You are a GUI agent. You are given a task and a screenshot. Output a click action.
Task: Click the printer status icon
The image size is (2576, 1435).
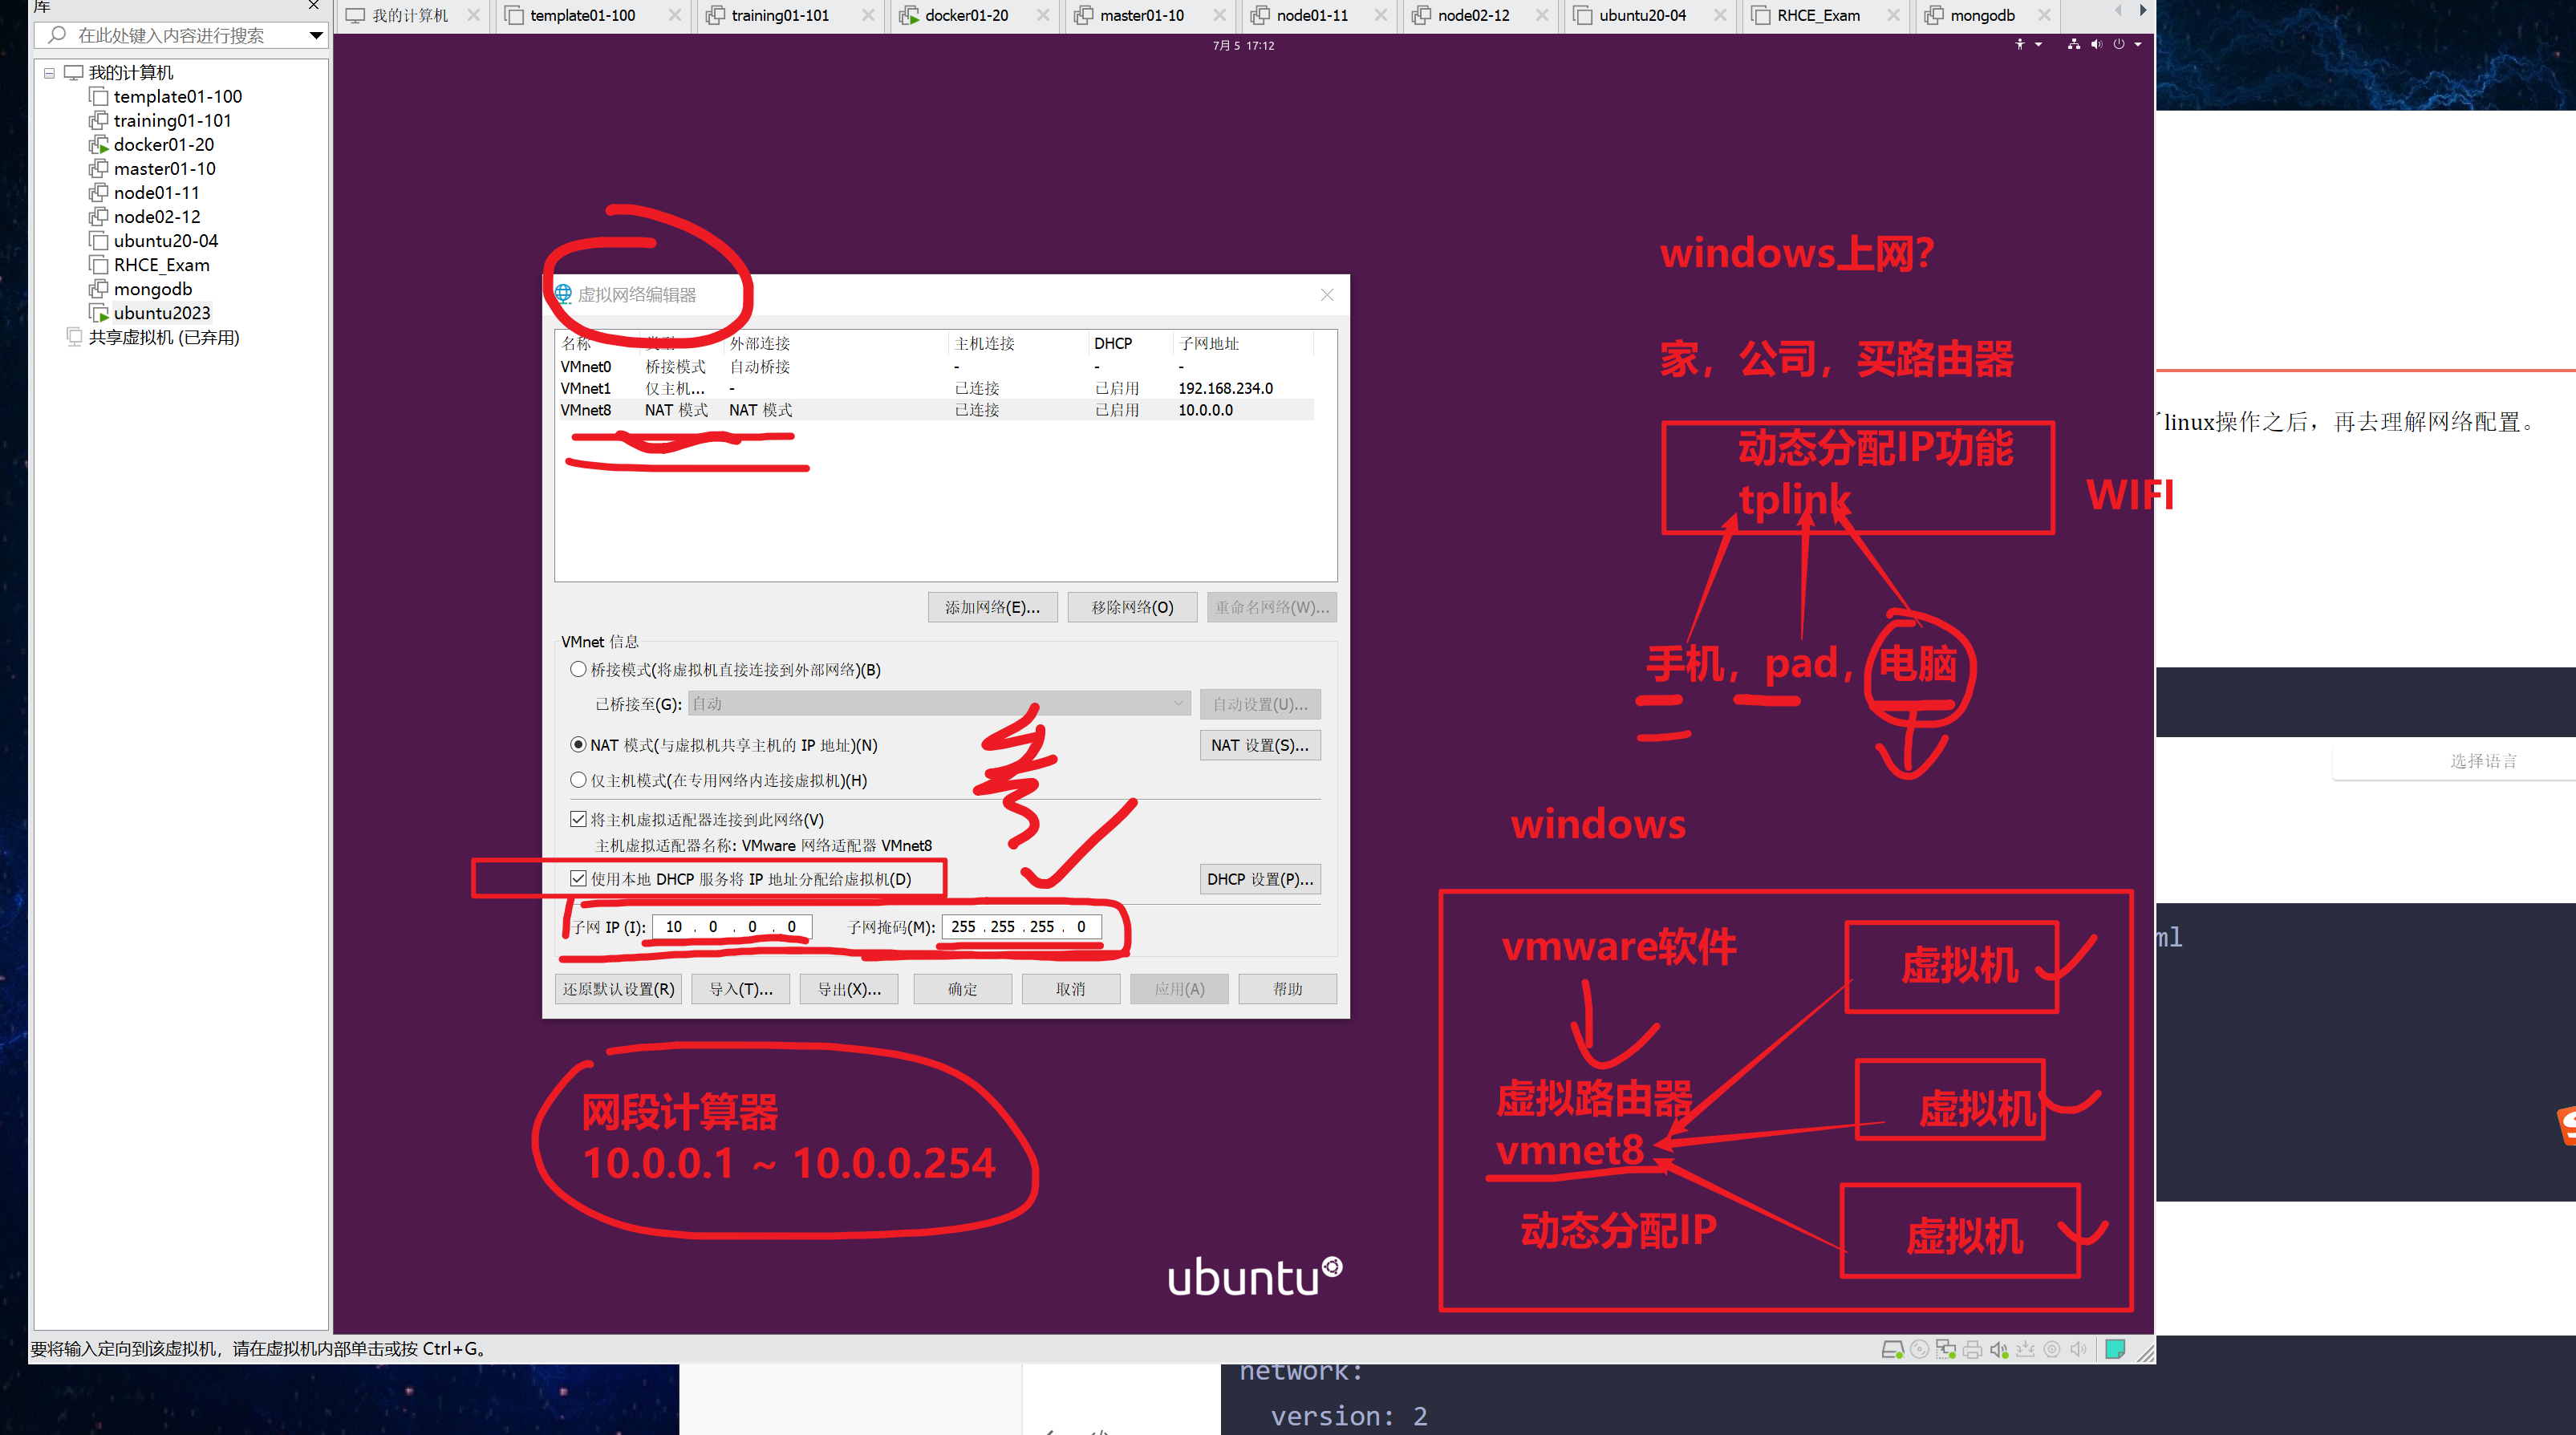(x=1972, y=1349)
